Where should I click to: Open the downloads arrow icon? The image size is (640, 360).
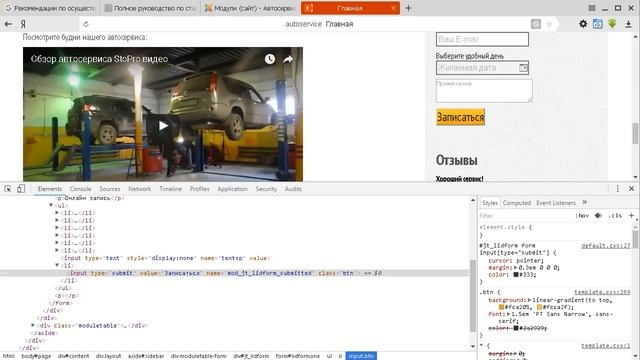point(628,24)
